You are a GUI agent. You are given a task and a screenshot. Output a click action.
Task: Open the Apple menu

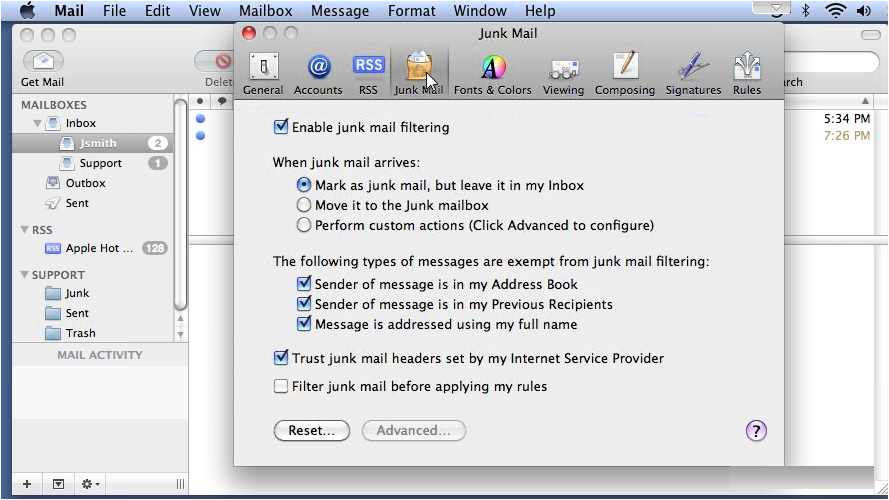coord(28,11)
